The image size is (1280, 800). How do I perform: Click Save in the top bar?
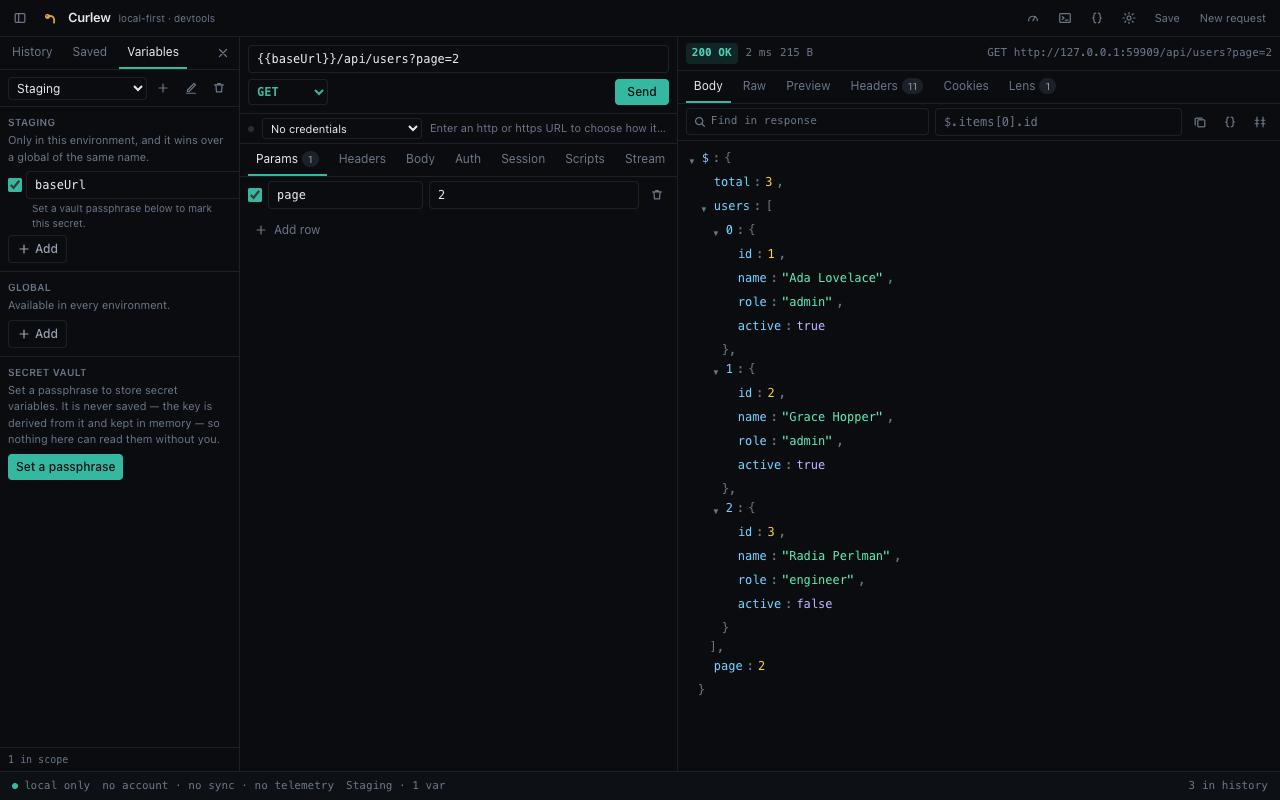1167,18
